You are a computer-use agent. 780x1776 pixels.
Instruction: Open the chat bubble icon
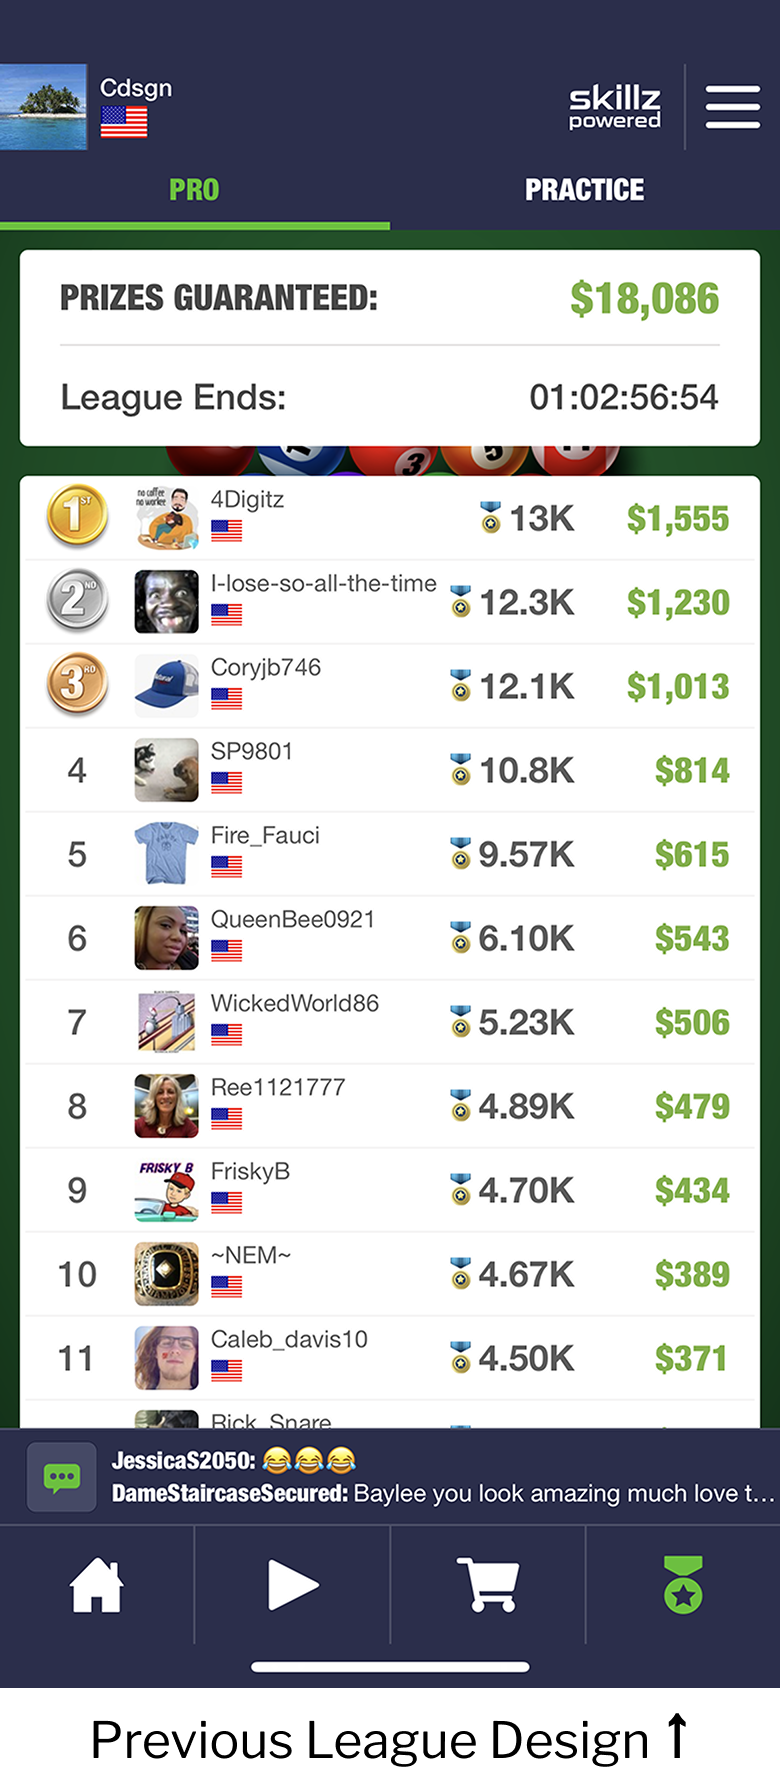pos(62,1477)
